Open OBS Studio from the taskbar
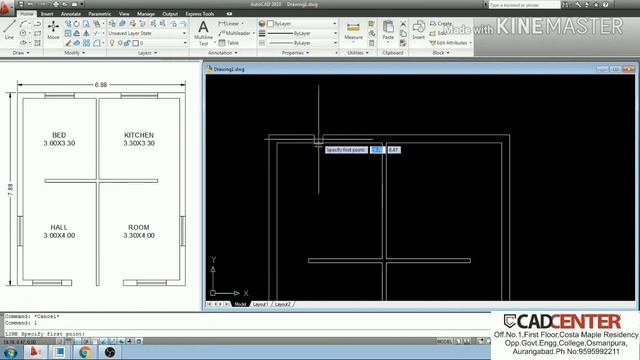 click(x=109, y=353)
